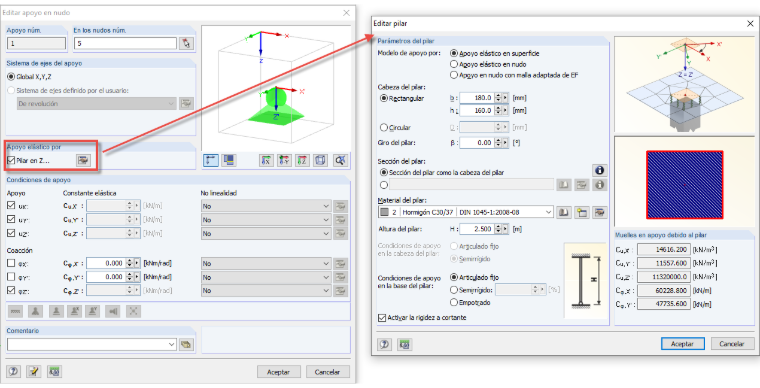The image size is (760, 388).
Task: Open nonlinearity dropdown for φX'
Action: 266,264
